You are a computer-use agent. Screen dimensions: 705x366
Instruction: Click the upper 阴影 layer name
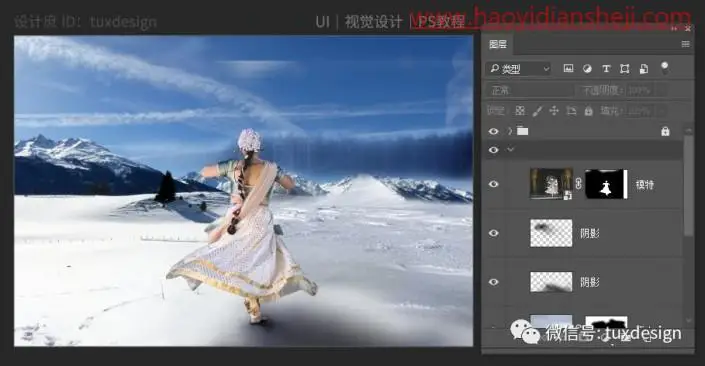tap(589, 233)
